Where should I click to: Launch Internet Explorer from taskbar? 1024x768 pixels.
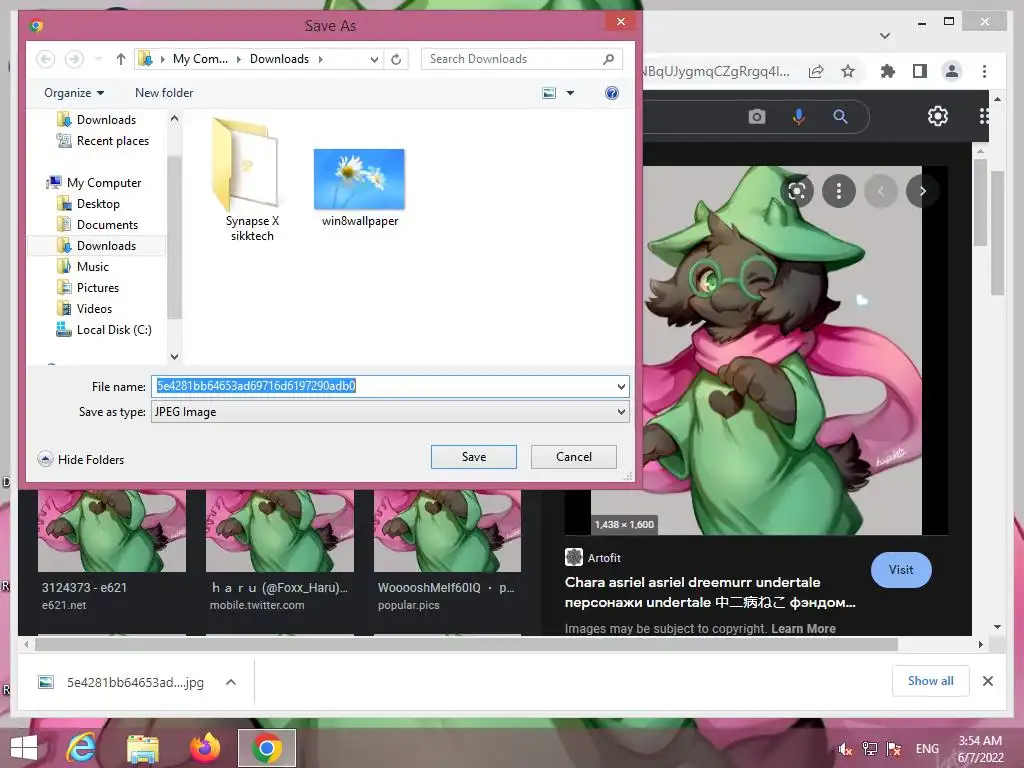coord(81,748)
